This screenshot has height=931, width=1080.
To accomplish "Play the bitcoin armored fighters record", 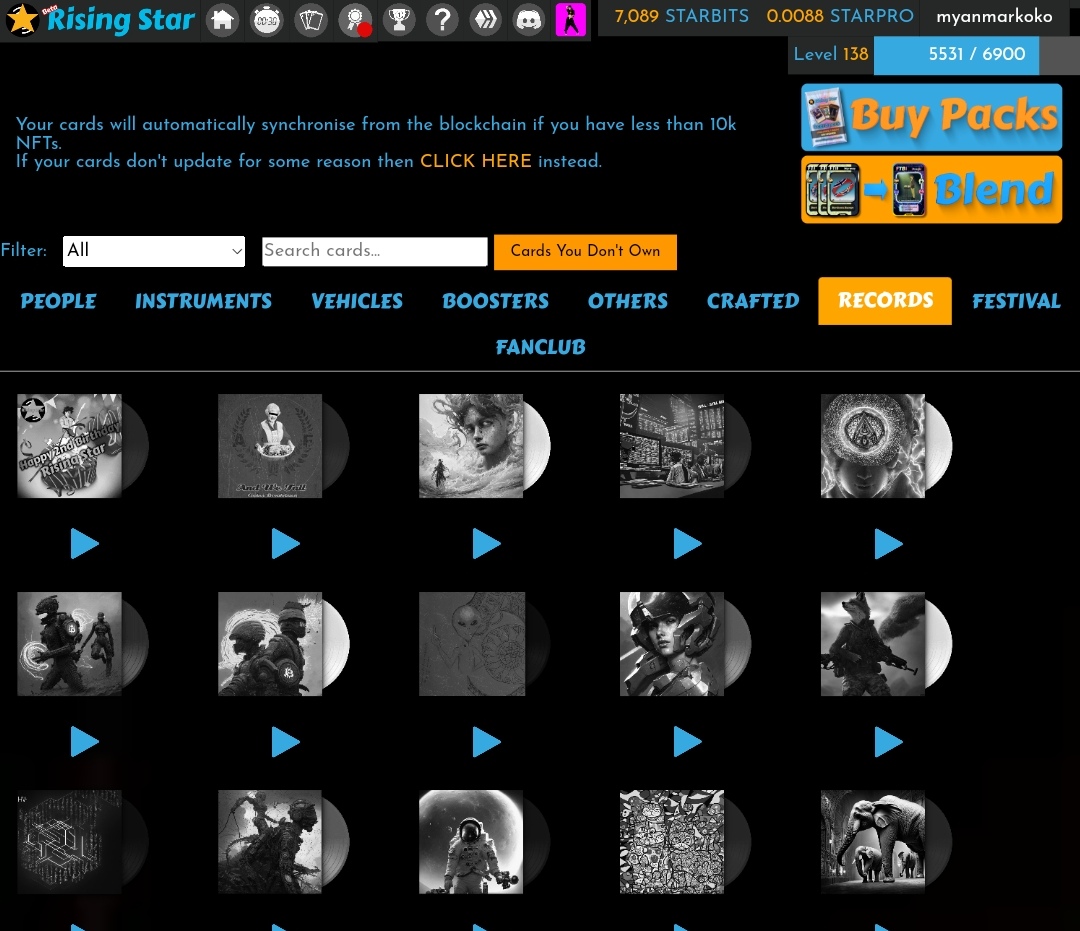I will [85, 742].
